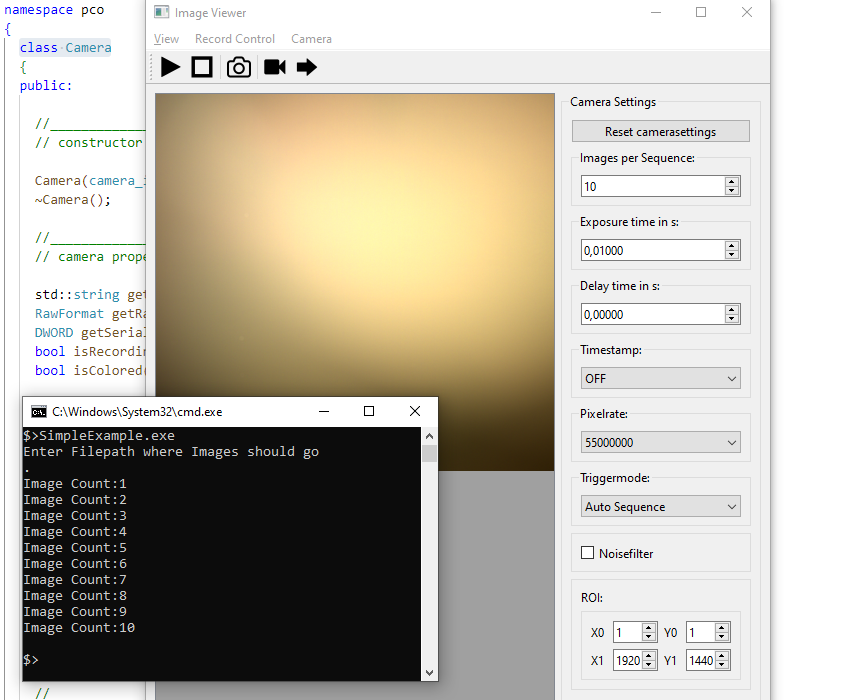This screenshot has height=700, width=850.
Task: Expand the Pixelrate dropdown showing 55000000
Action: [x=660, y=442]
